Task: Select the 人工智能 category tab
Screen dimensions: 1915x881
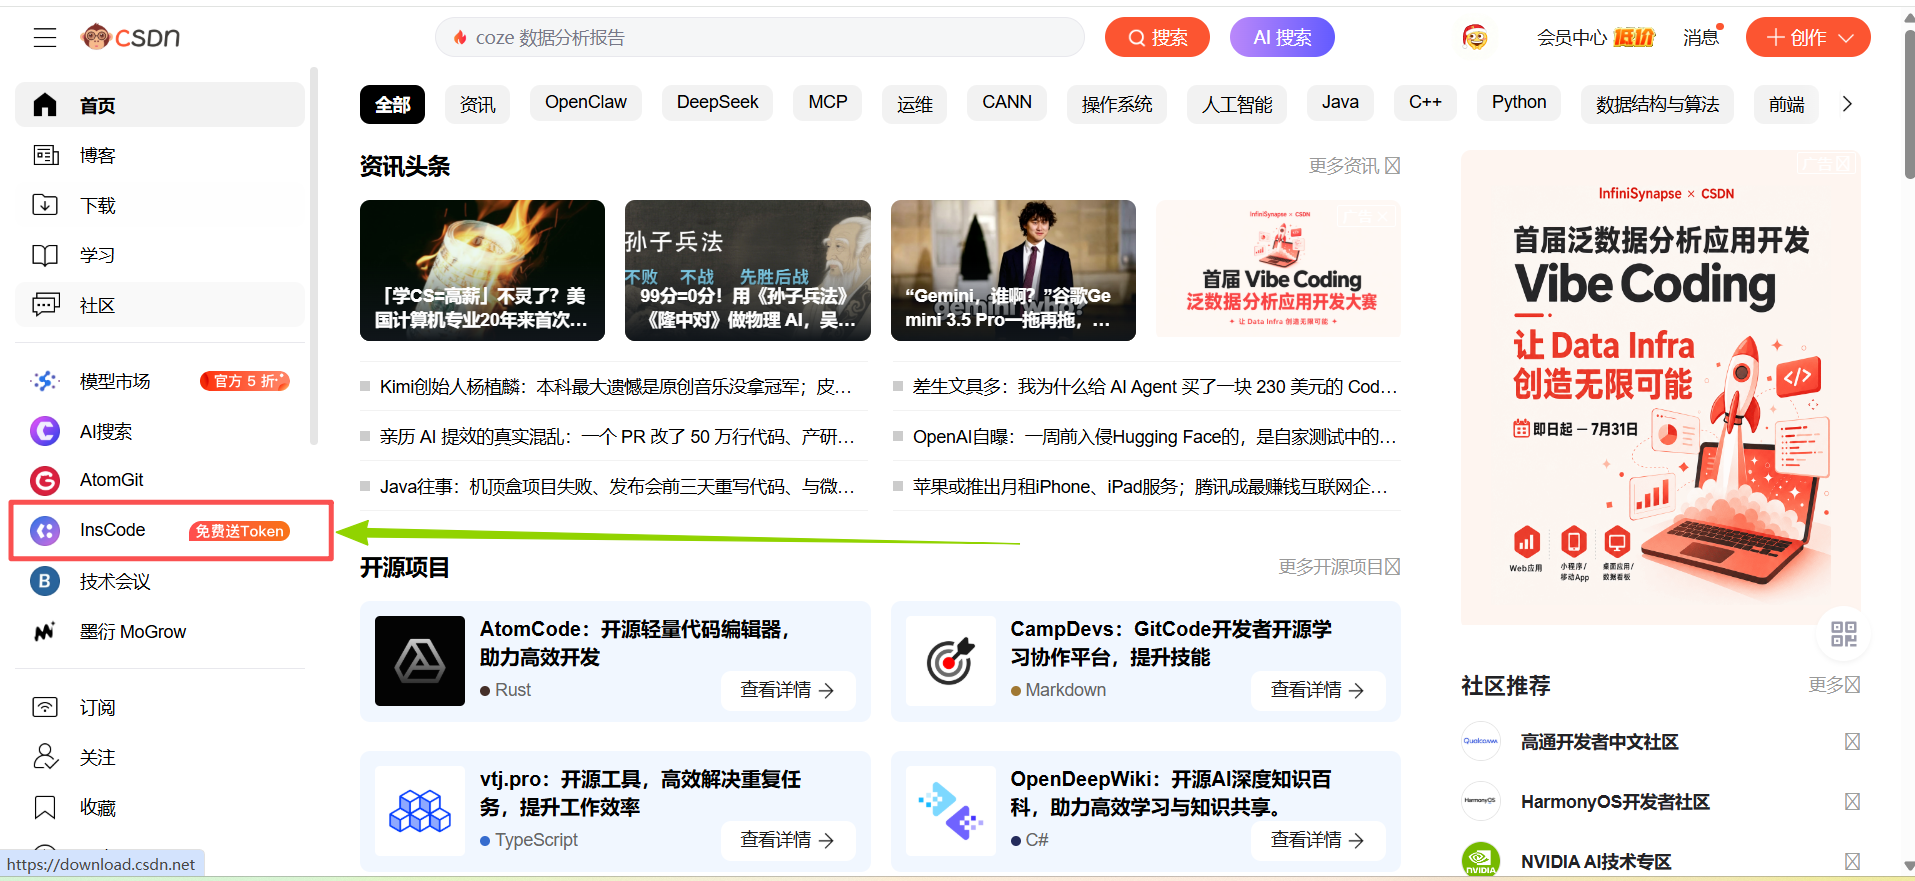Action: point(1237,104)
